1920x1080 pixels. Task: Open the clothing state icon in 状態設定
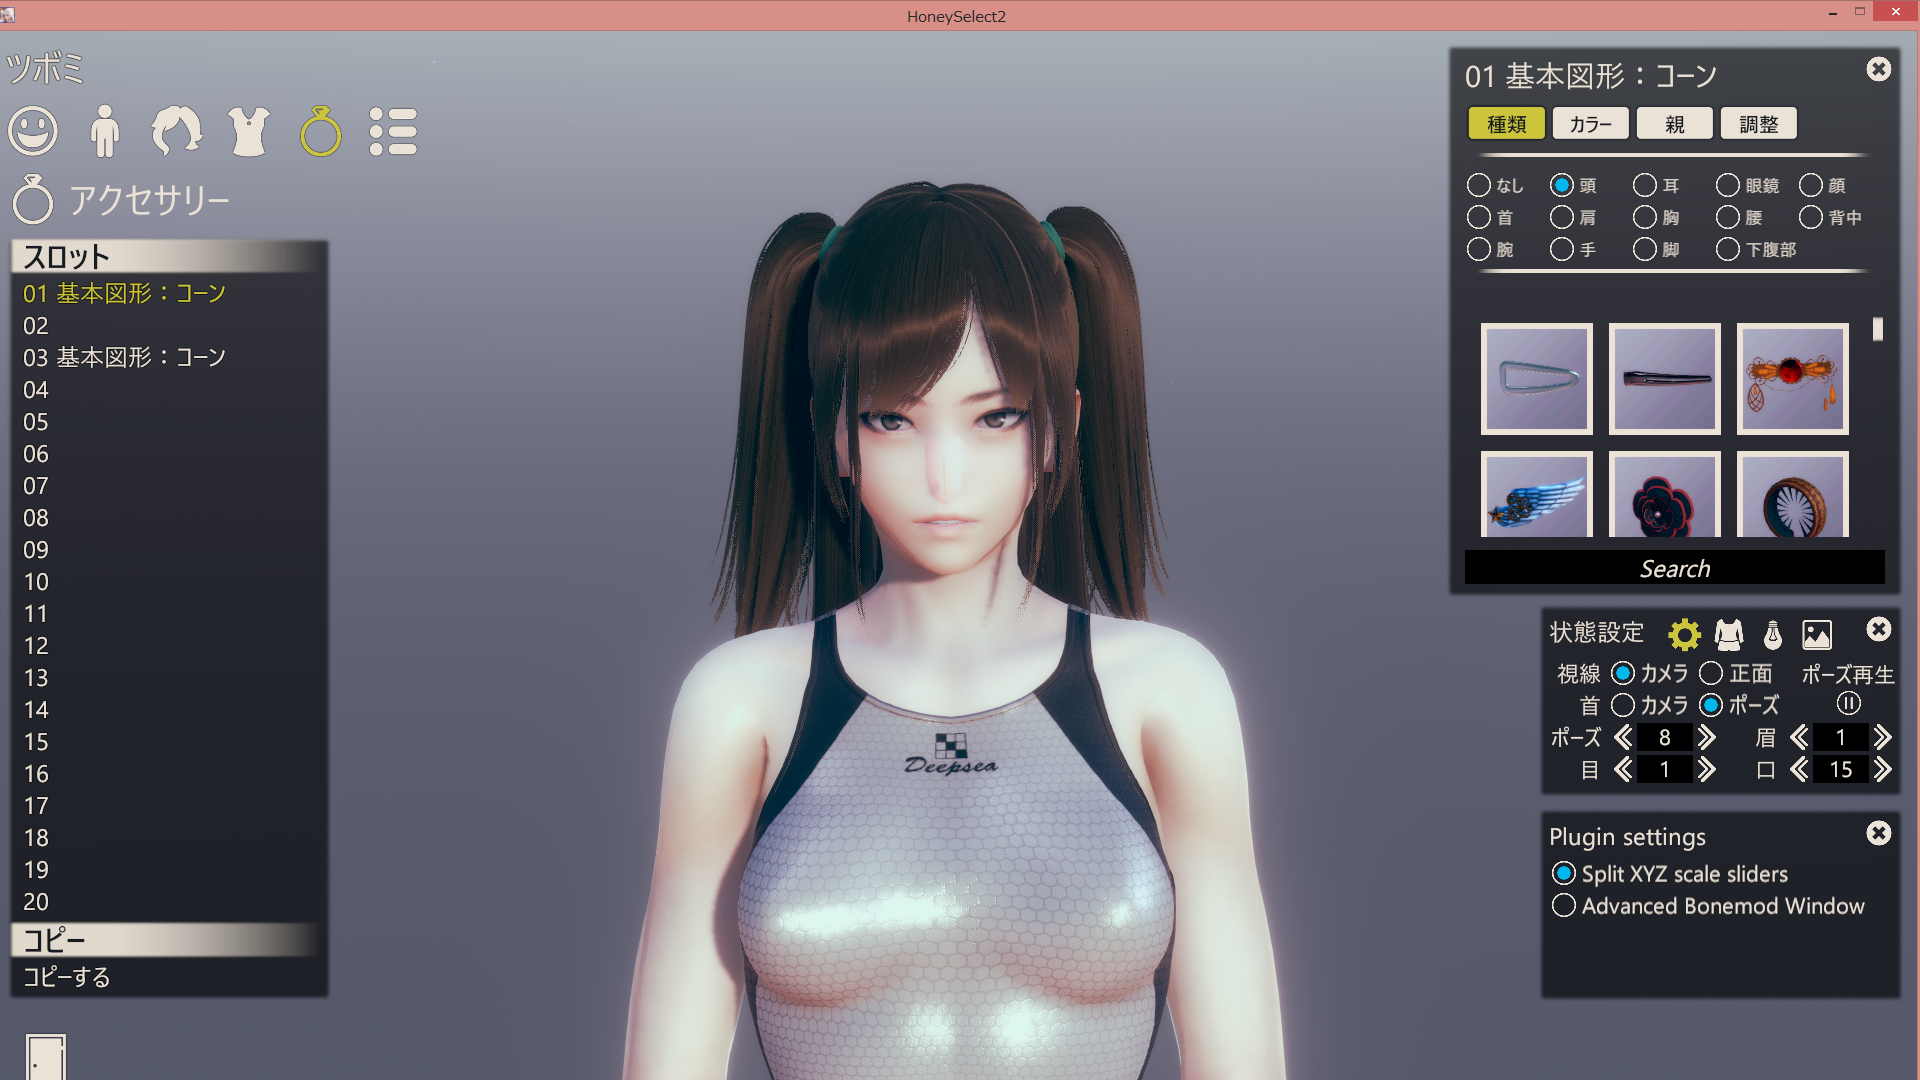1729,634
